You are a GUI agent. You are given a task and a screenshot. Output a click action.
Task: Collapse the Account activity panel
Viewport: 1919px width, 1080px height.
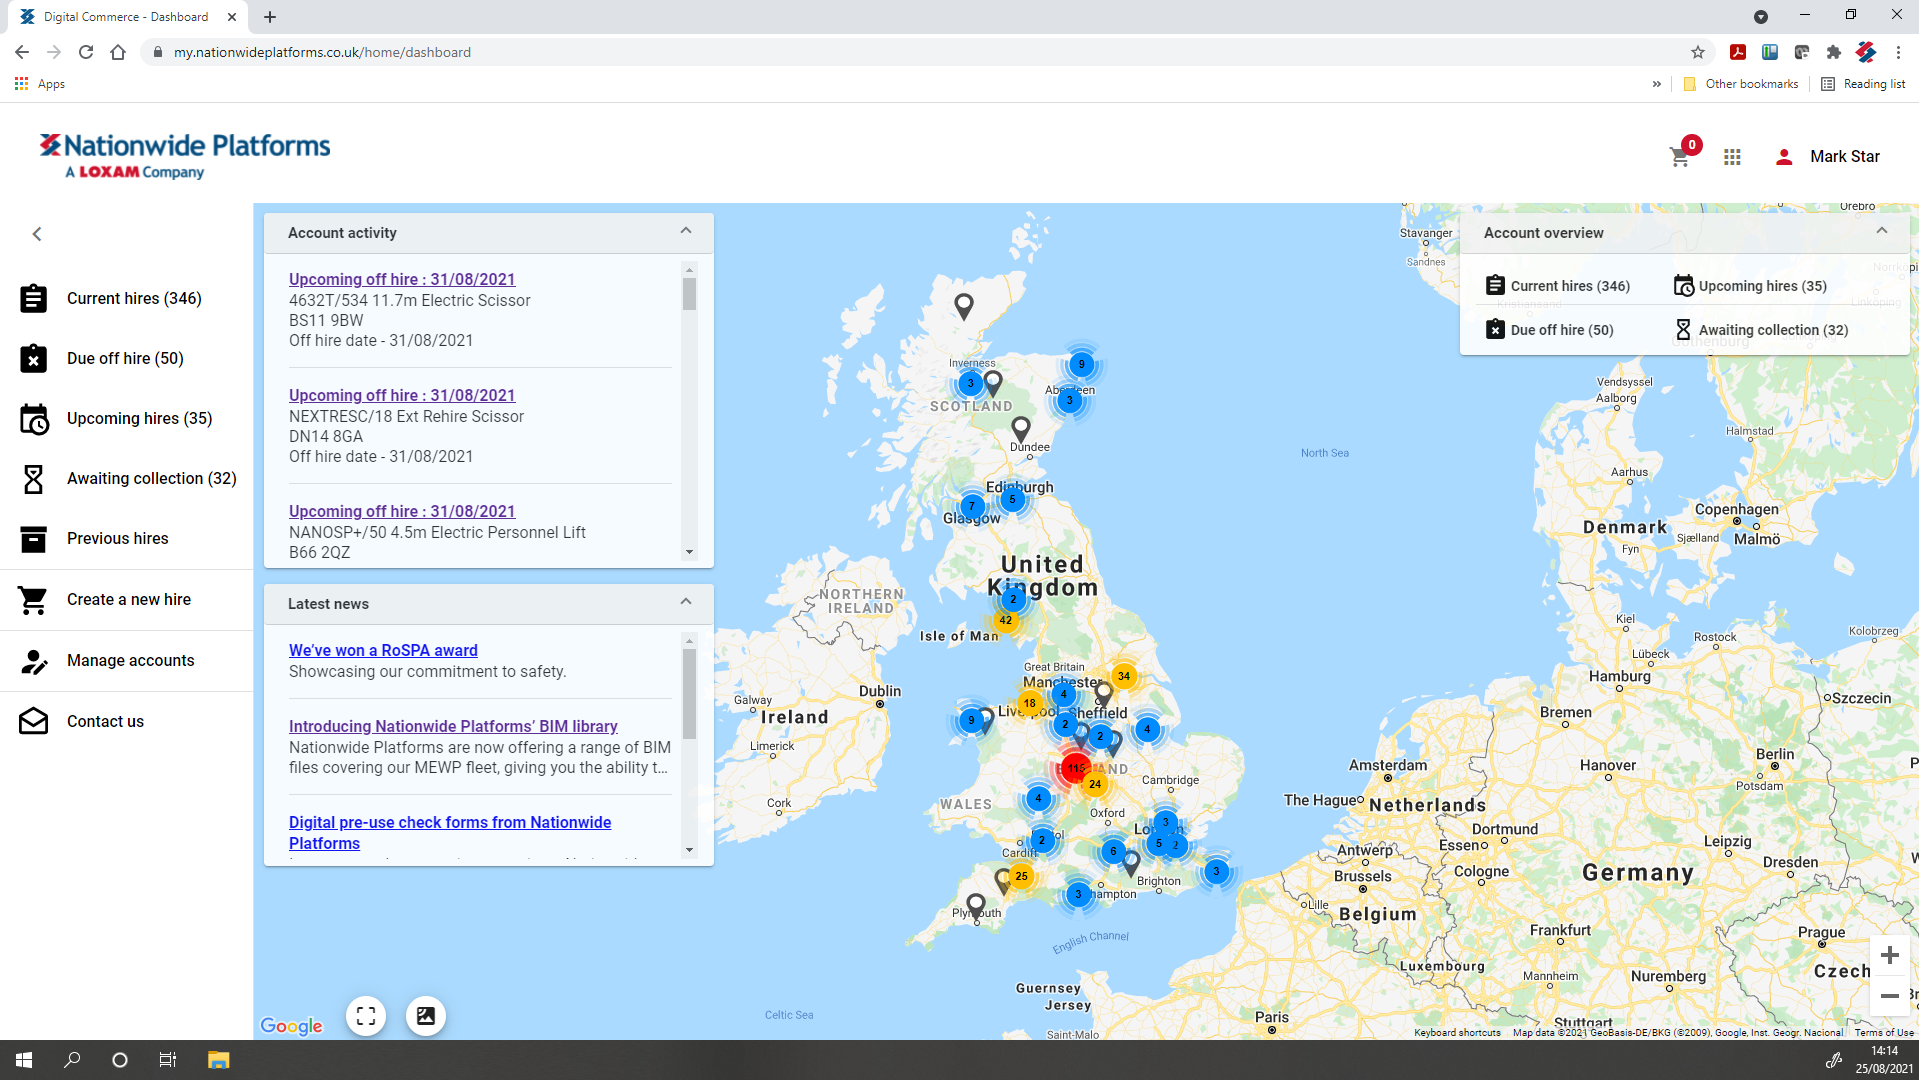click(686, 231)
